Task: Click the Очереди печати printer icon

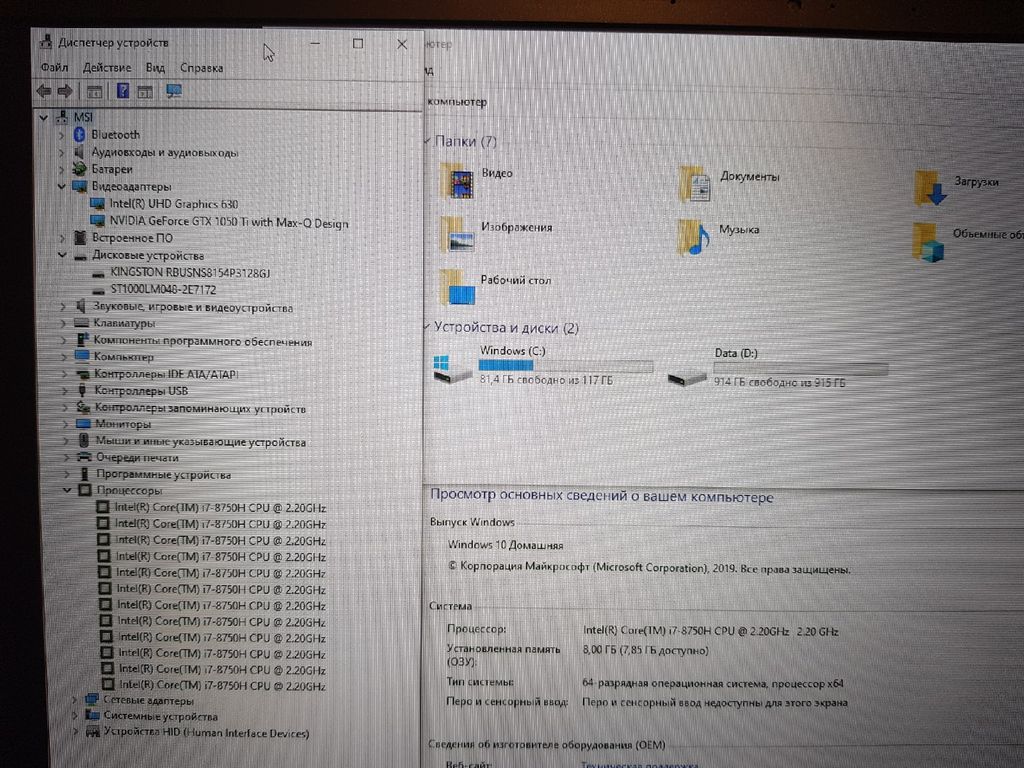Action: pyautogui.click(x=84, y=457)
